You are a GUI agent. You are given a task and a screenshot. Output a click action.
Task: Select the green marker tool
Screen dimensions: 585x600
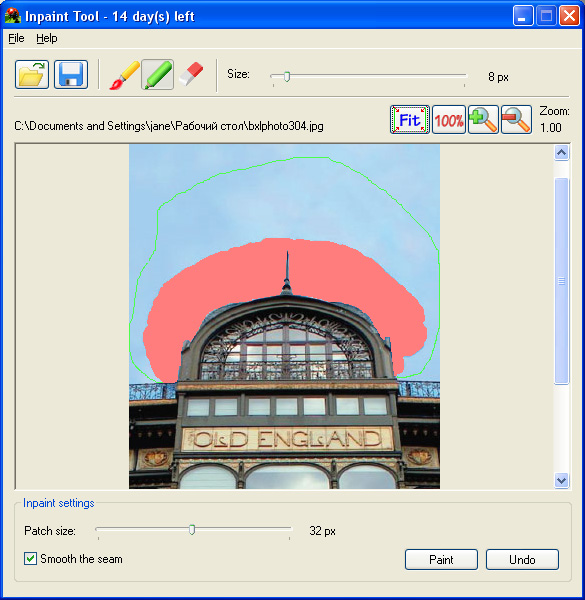tap(158, 75)
